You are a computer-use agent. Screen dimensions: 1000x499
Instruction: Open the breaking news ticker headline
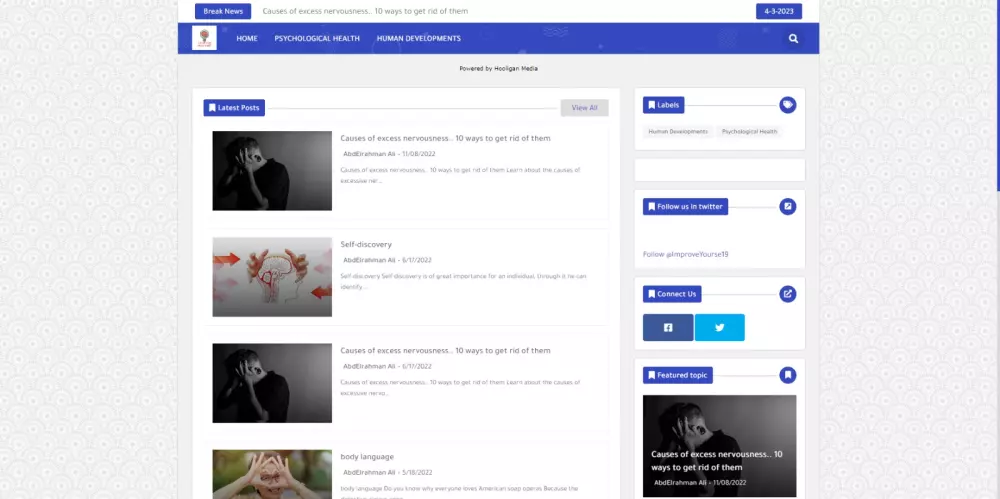pyautogui.click(x=365, y=11)
